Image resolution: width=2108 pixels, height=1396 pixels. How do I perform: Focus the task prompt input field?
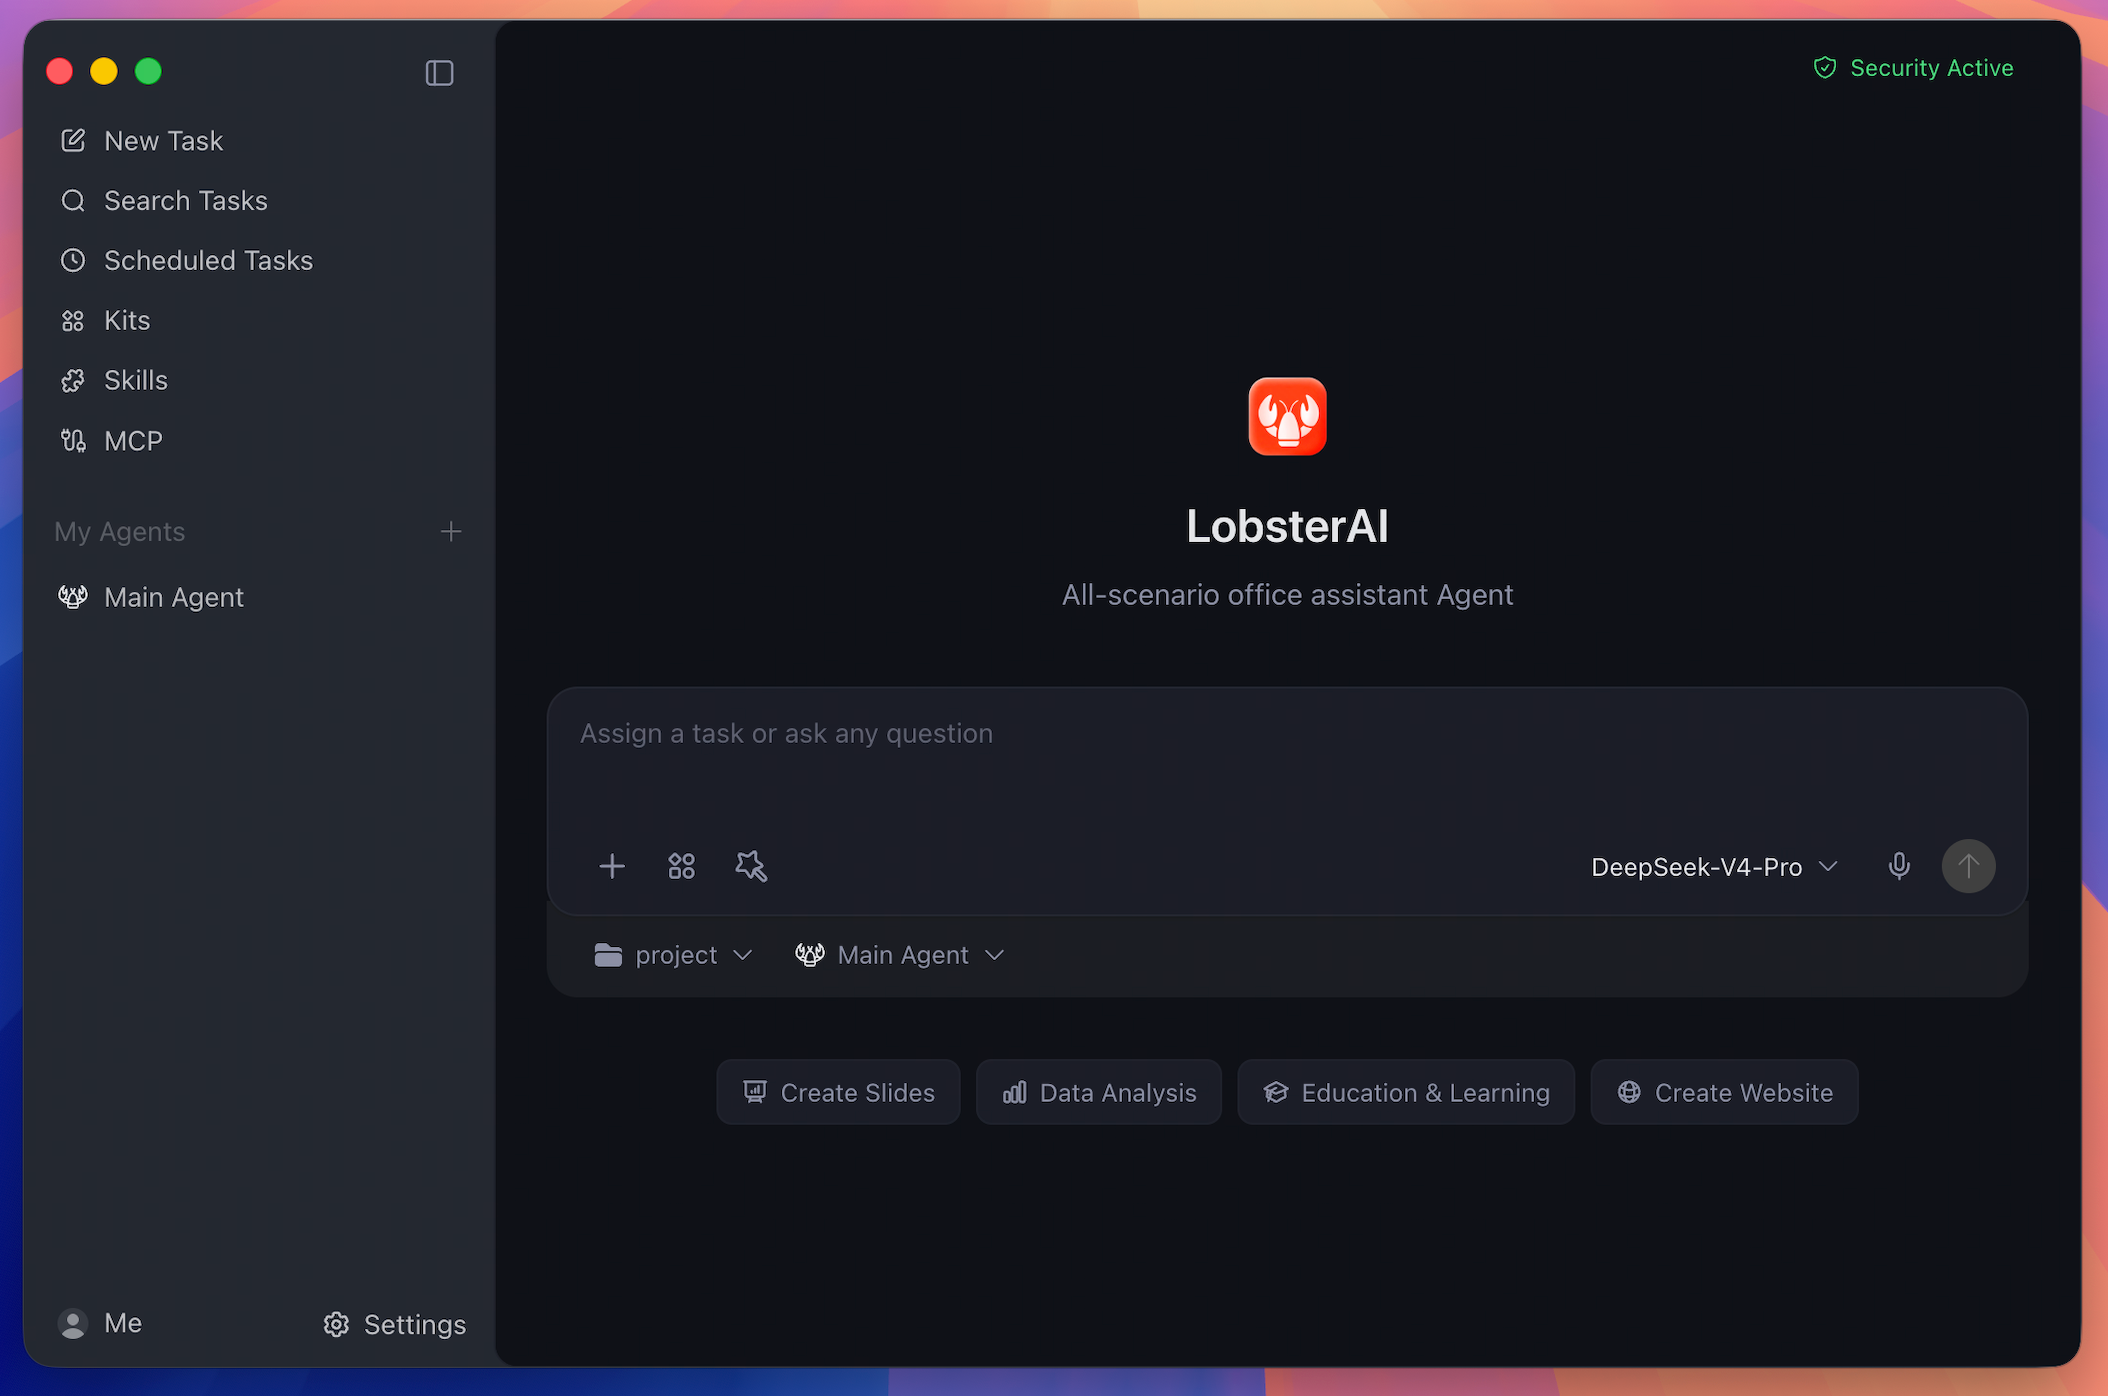click(x=1287, y=760)
